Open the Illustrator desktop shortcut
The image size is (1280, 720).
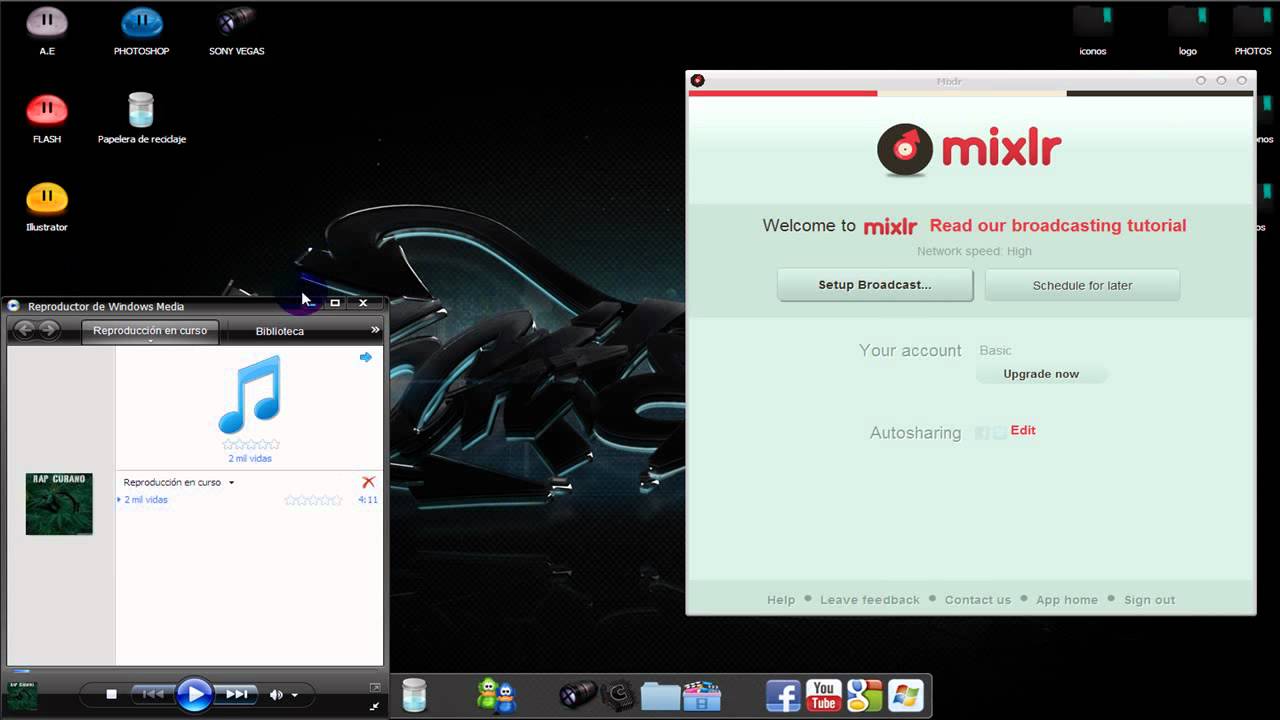tap(47, 206)
